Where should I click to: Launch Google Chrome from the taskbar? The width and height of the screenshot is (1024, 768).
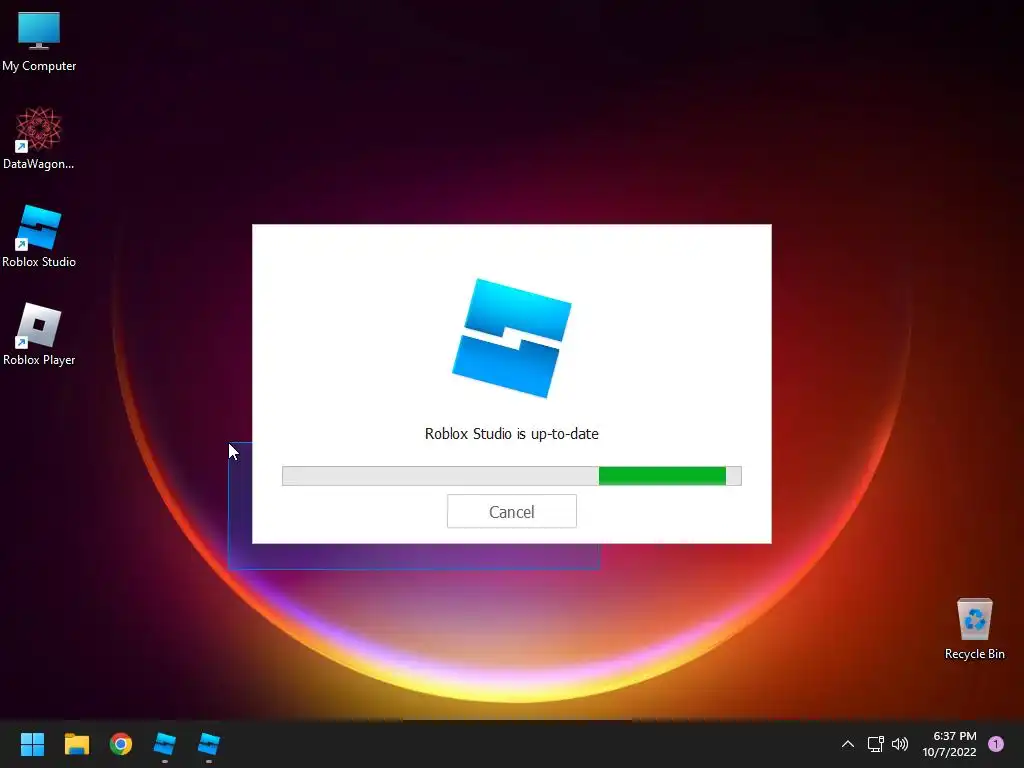pos(121,744)
